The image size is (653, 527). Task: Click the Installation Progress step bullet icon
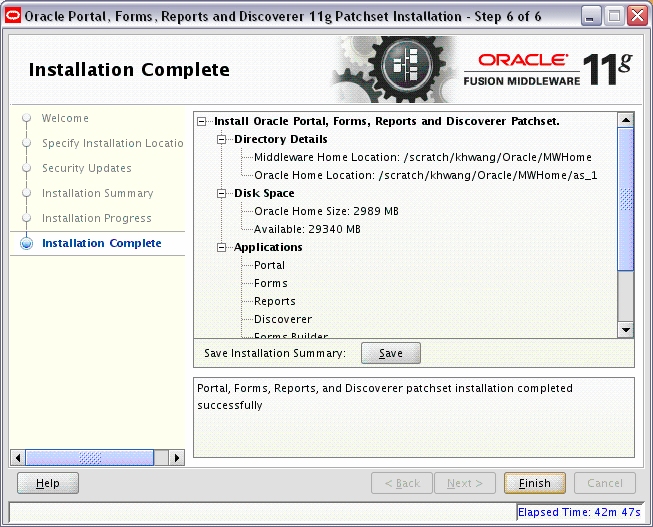coord(27,218)
